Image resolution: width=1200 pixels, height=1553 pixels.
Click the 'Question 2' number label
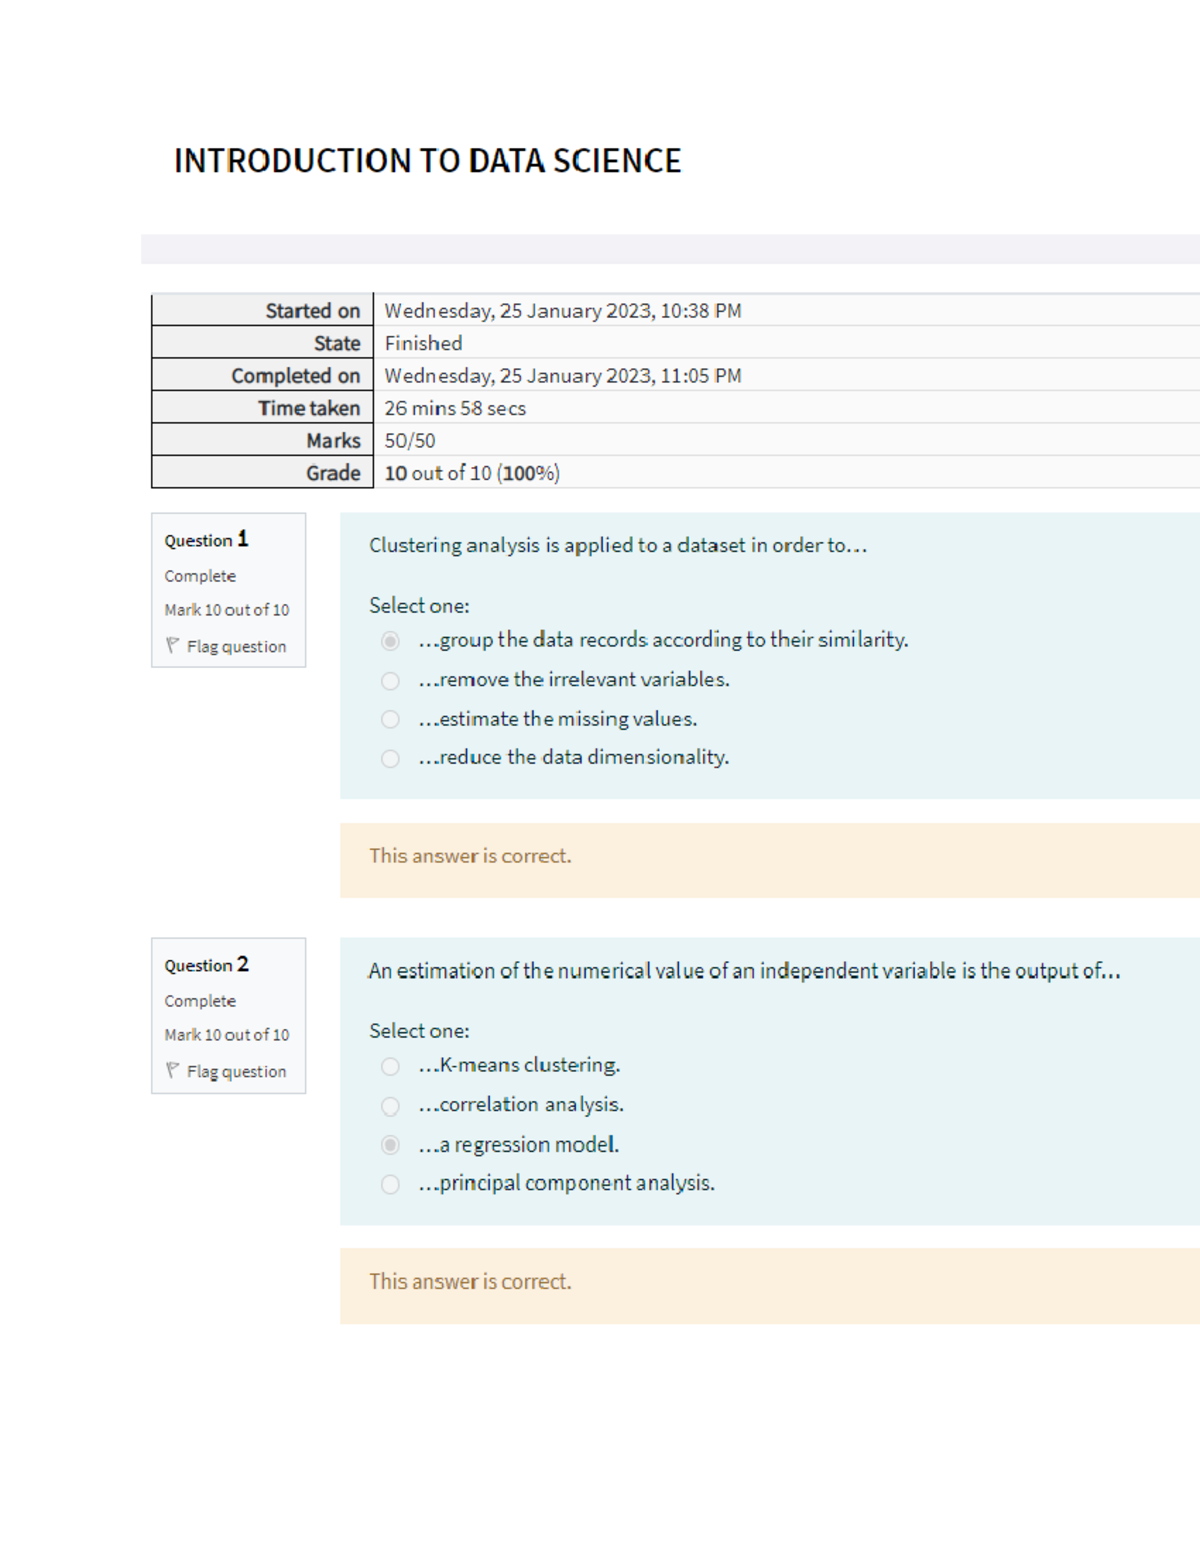pos(206,965)
